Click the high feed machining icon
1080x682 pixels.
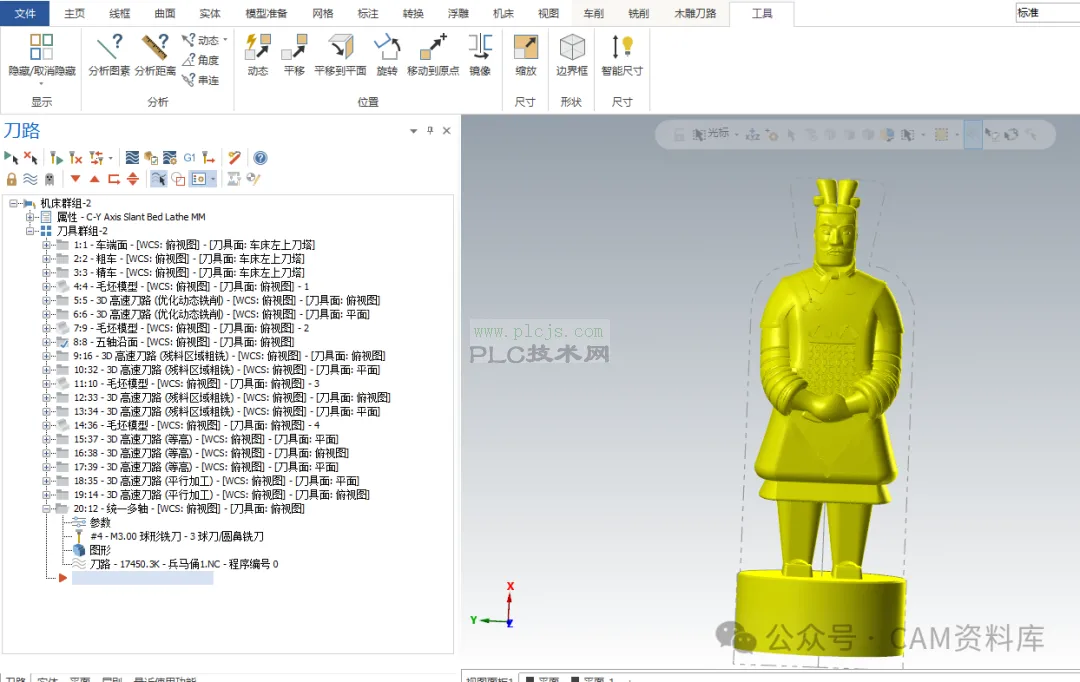point(209,158)
